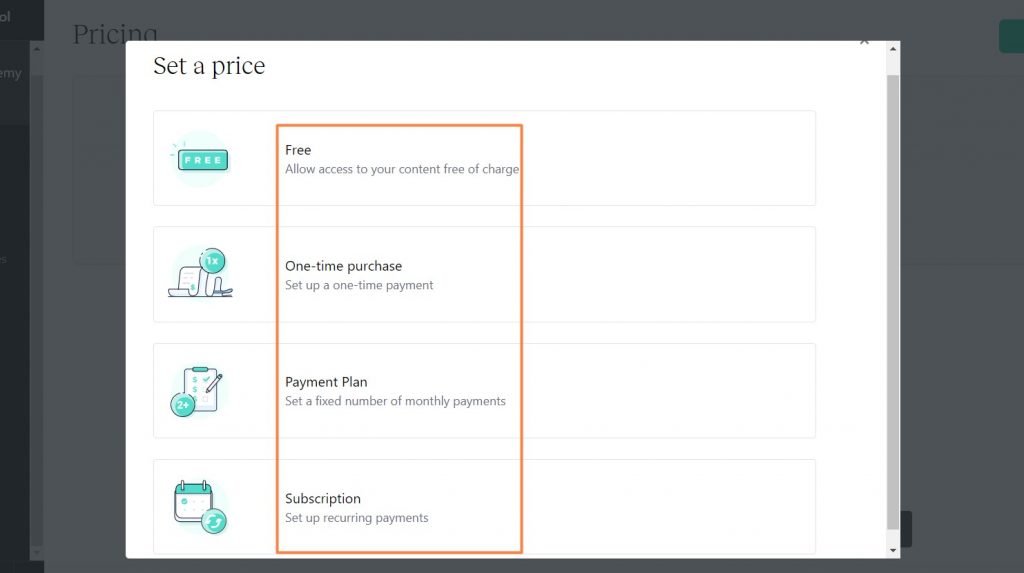Select the Subscription title

(x=322, y=498)
